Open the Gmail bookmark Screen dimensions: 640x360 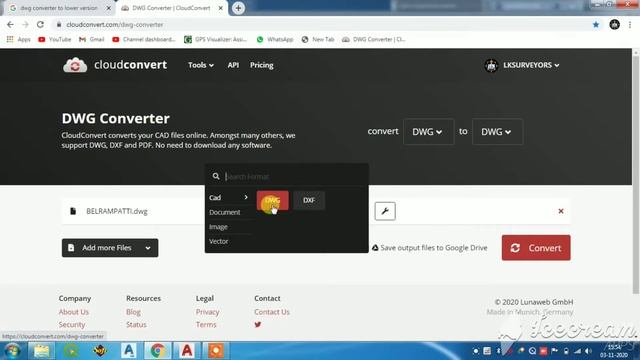tap(92, 39)
